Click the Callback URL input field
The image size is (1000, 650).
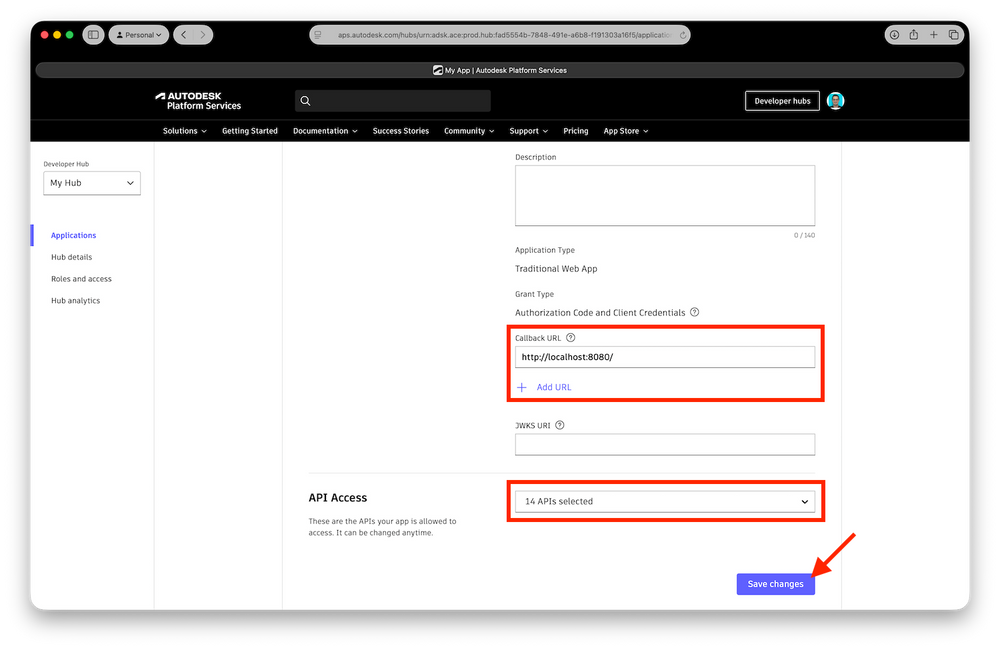(x=665, y=357)
